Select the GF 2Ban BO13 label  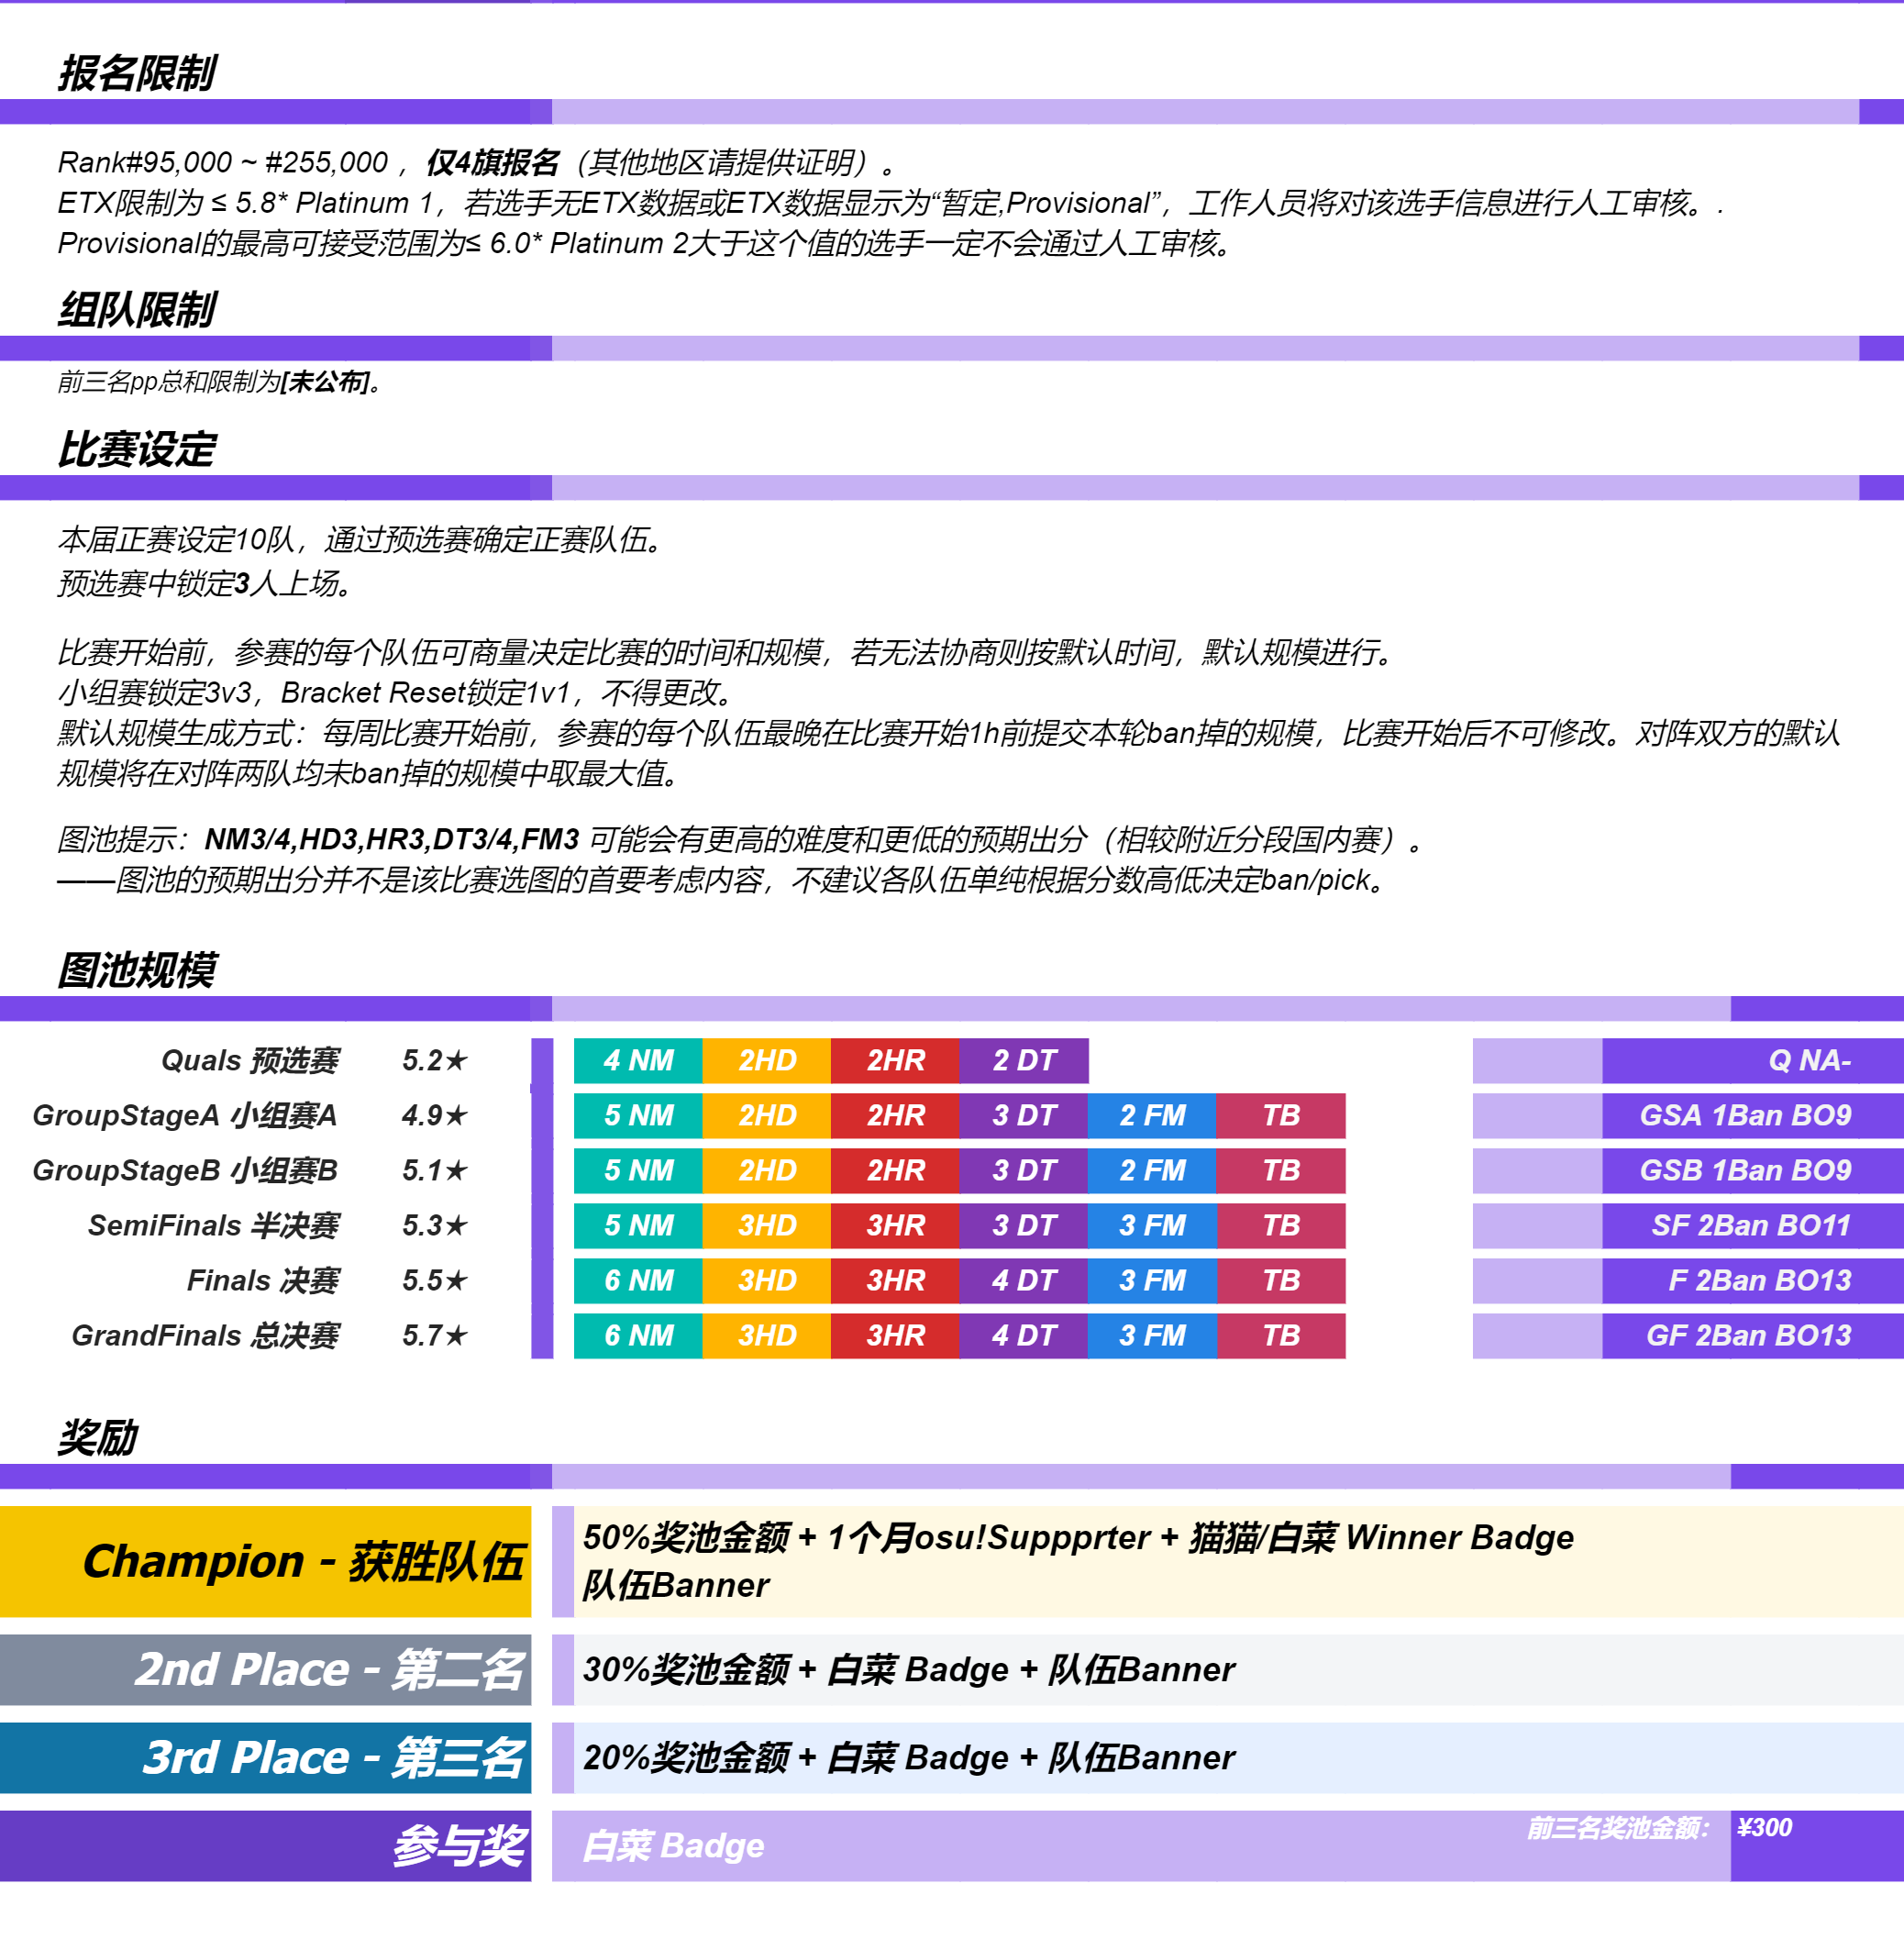click(x=1748, y=1335)
